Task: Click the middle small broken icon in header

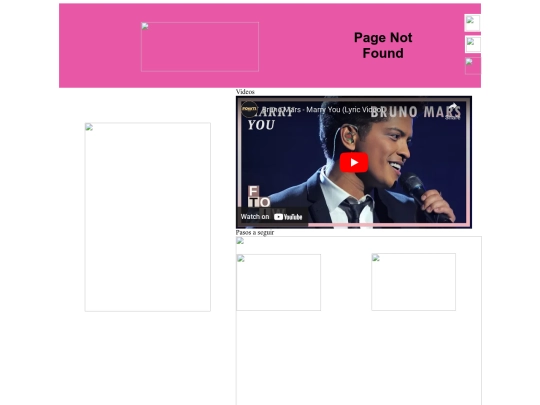Action: click(473, 44)
